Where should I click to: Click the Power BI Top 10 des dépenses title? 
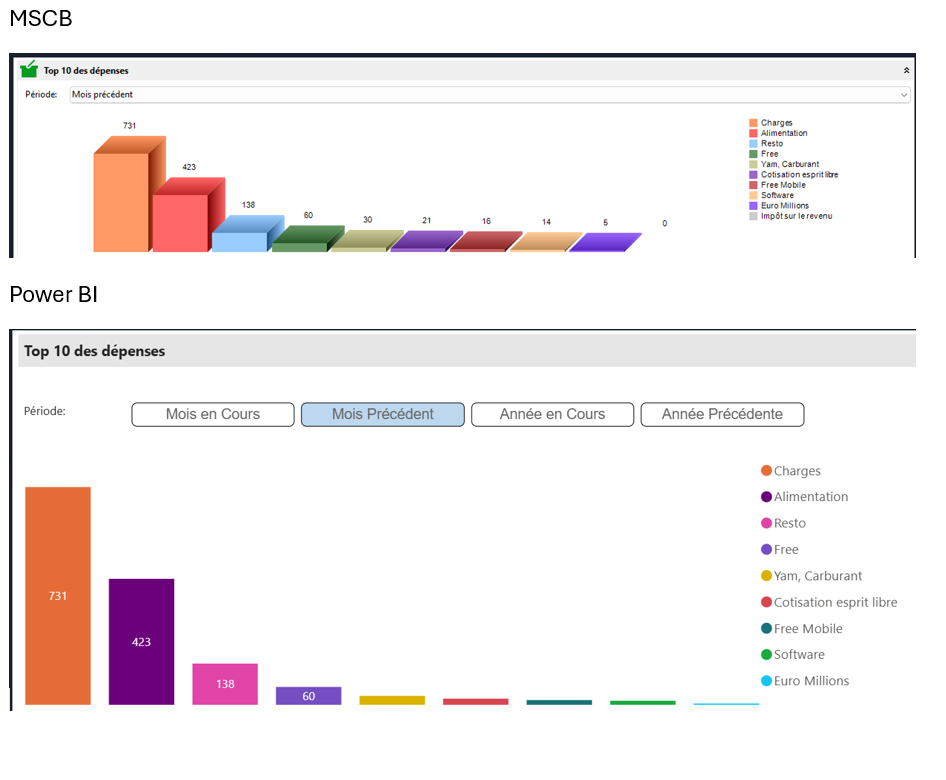click(95, 351)
